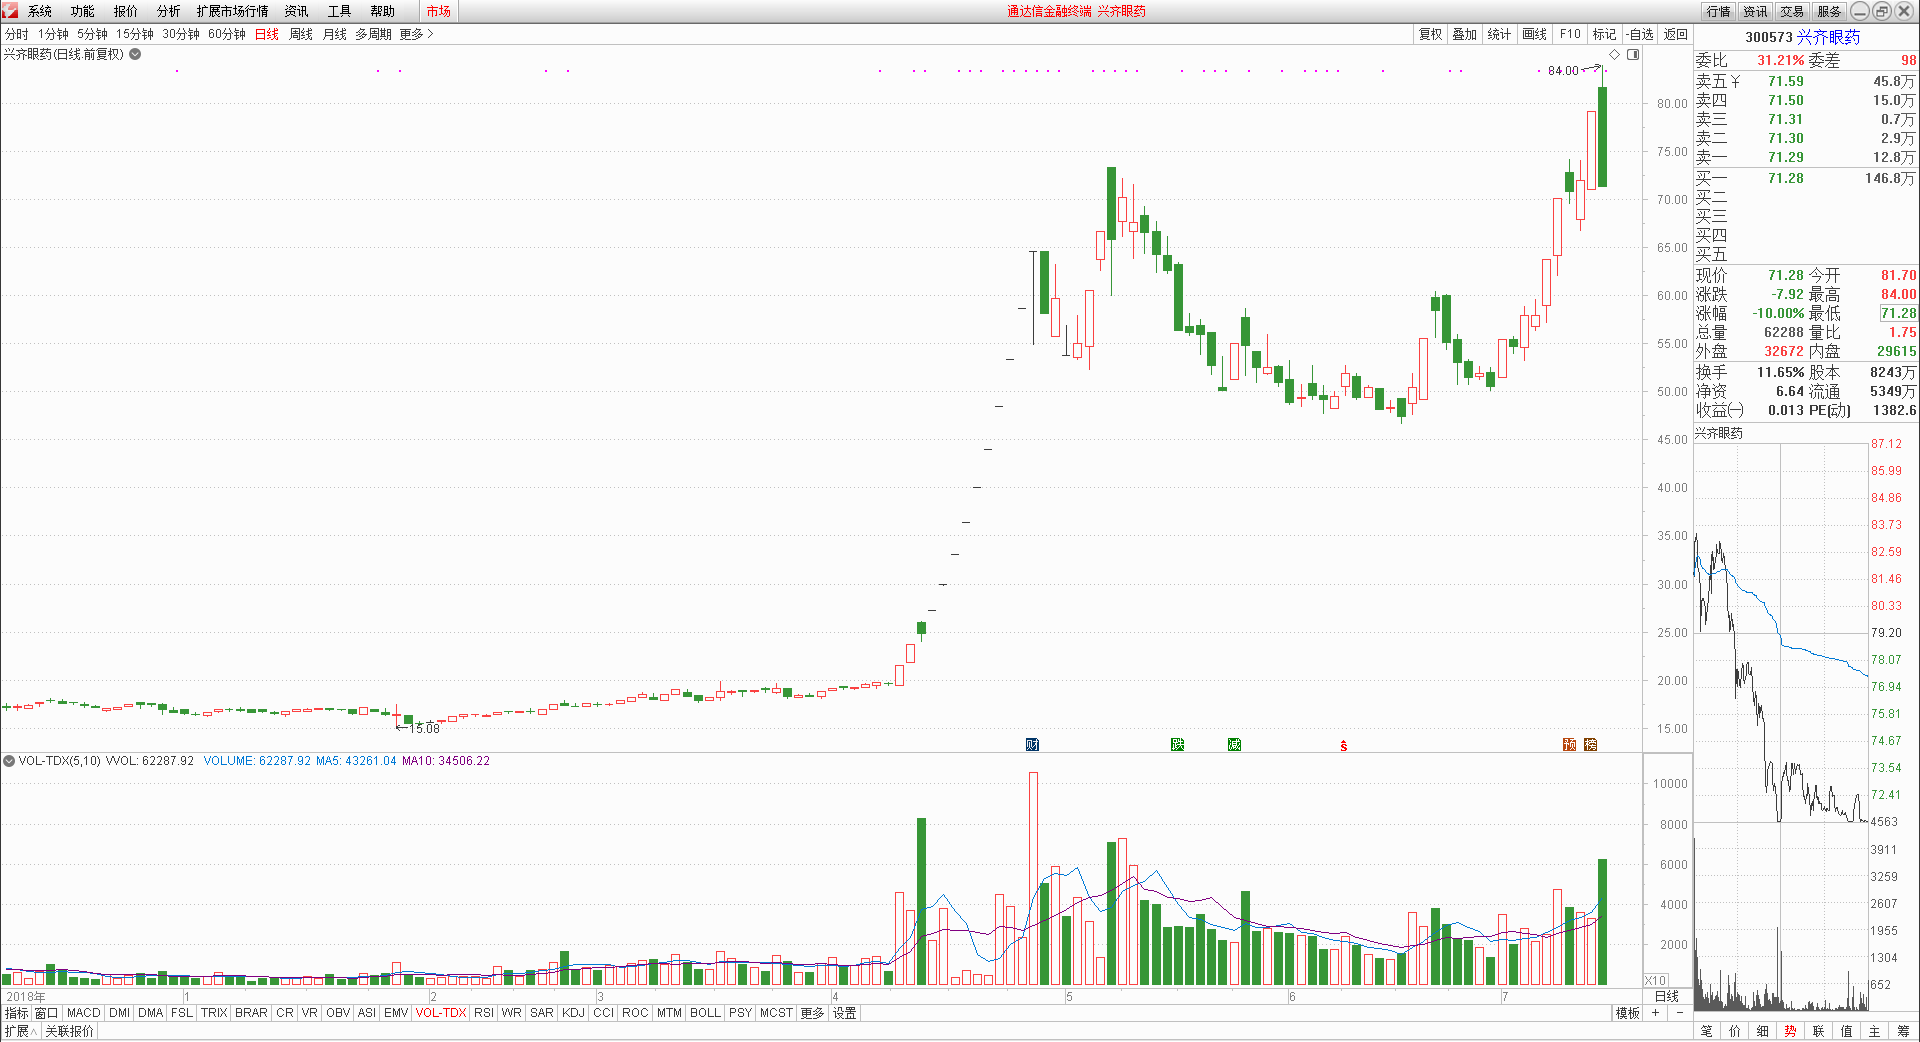Select the MACD indicator
This screenshot has width=1920, height=1042.
coord(84,1013)
